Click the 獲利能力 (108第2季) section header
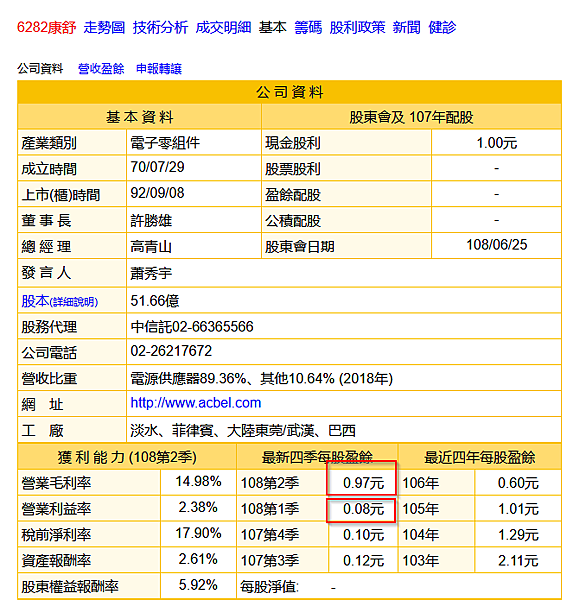The width and height of the screenshot is (586, 600). click(x=127, y=457)
